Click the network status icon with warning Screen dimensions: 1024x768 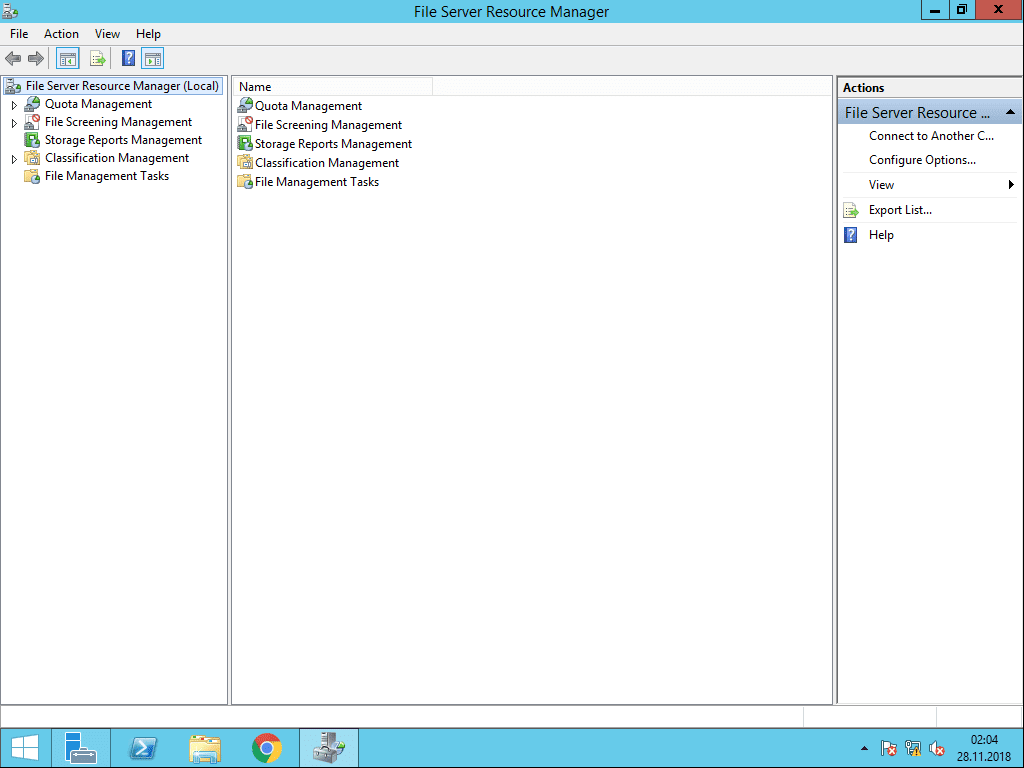click(x=912, y=748)
